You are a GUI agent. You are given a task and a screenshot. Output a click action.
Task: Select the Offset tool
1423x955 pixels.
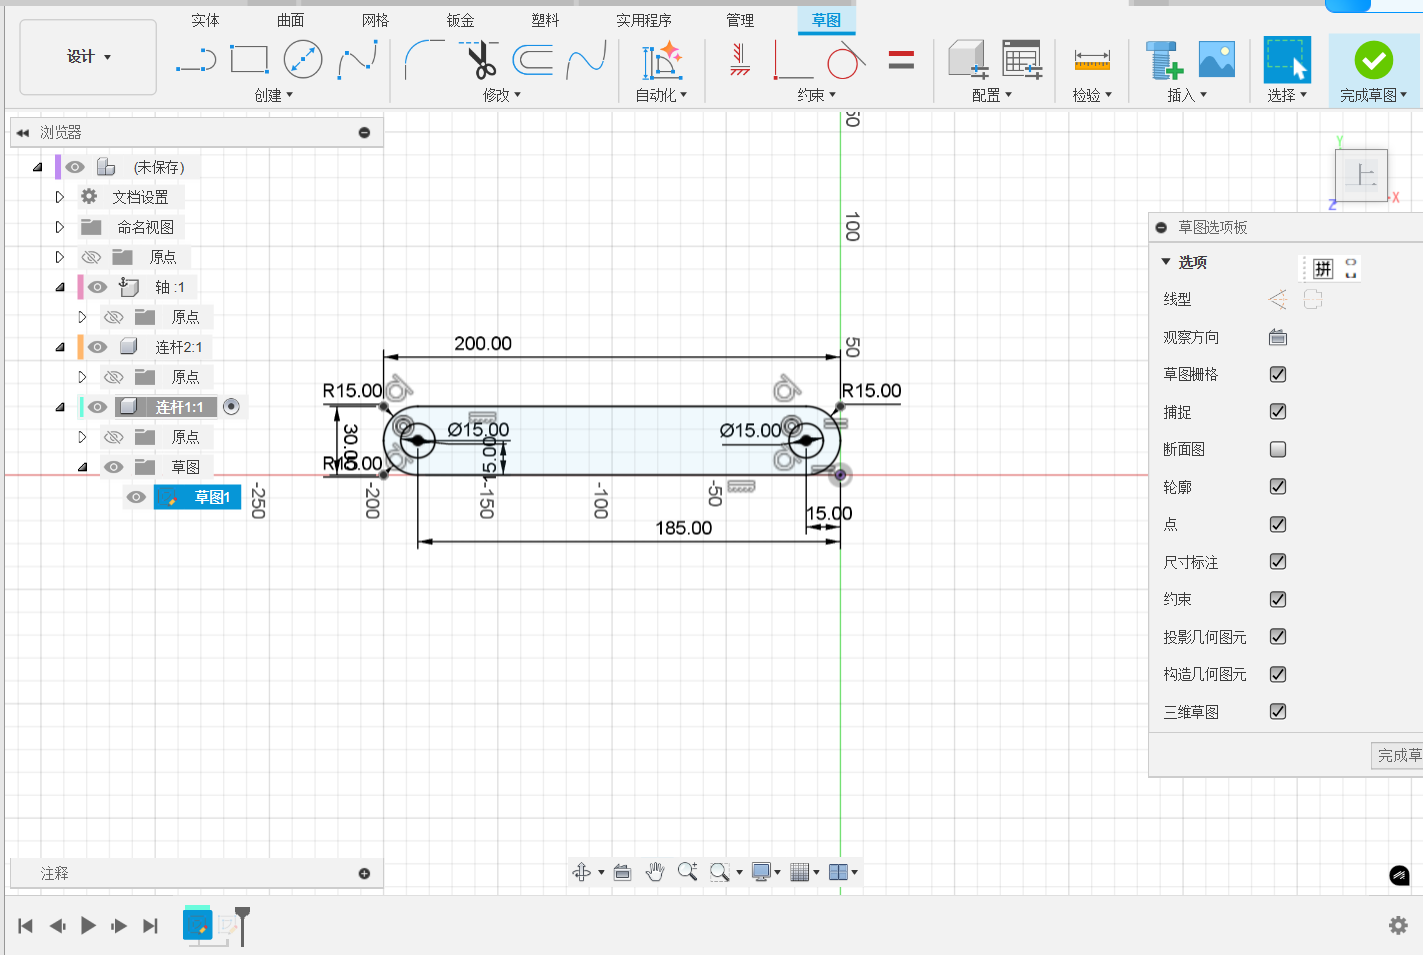[533, 60]
